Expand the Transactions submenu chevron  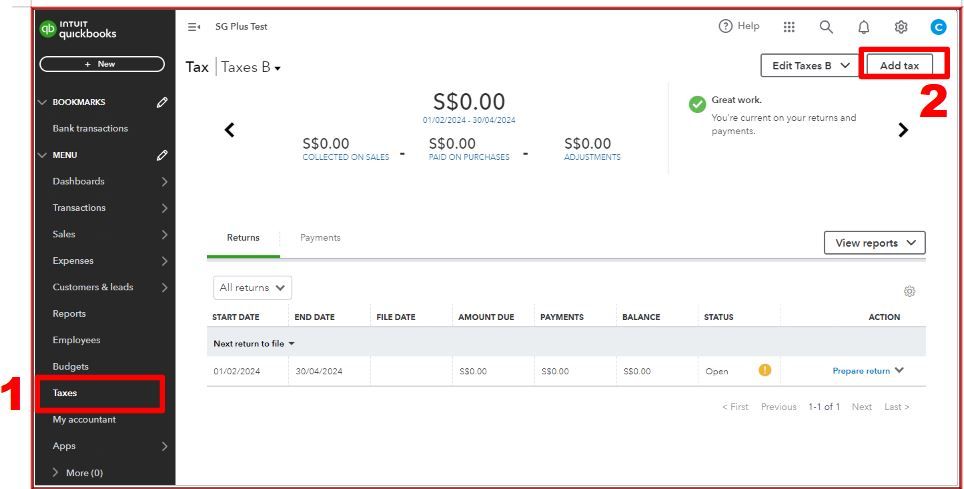[x=164, y=208]
